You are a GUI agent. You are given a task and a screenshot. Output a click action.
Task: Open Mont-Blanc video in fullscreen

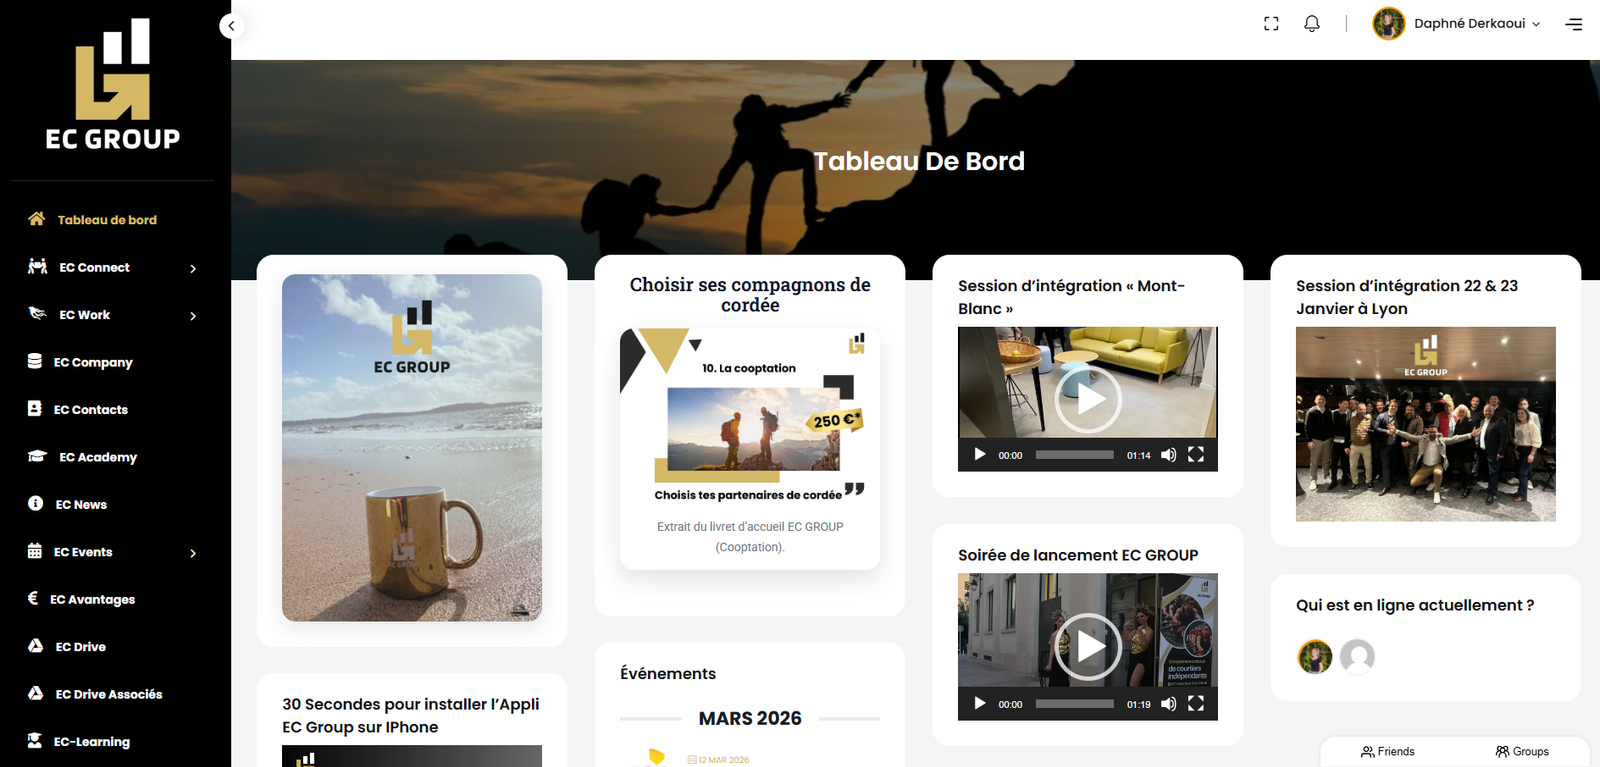[x=1196, y=455]
